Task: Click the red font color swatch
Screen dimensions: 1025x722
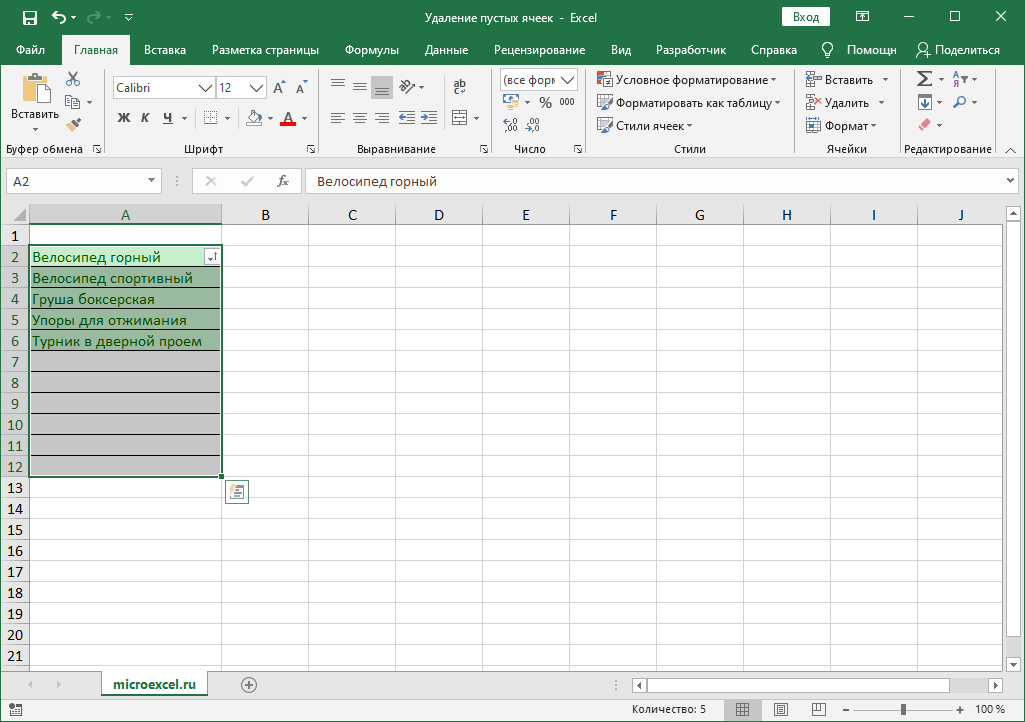Action: pyautogui.click(x=288, y=118)
